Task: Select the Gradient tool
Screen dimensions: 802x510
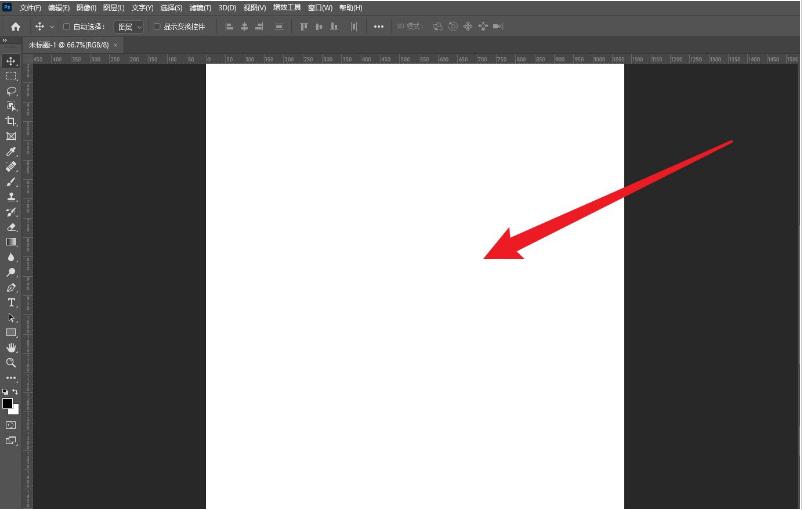Action: coord(11,242)
